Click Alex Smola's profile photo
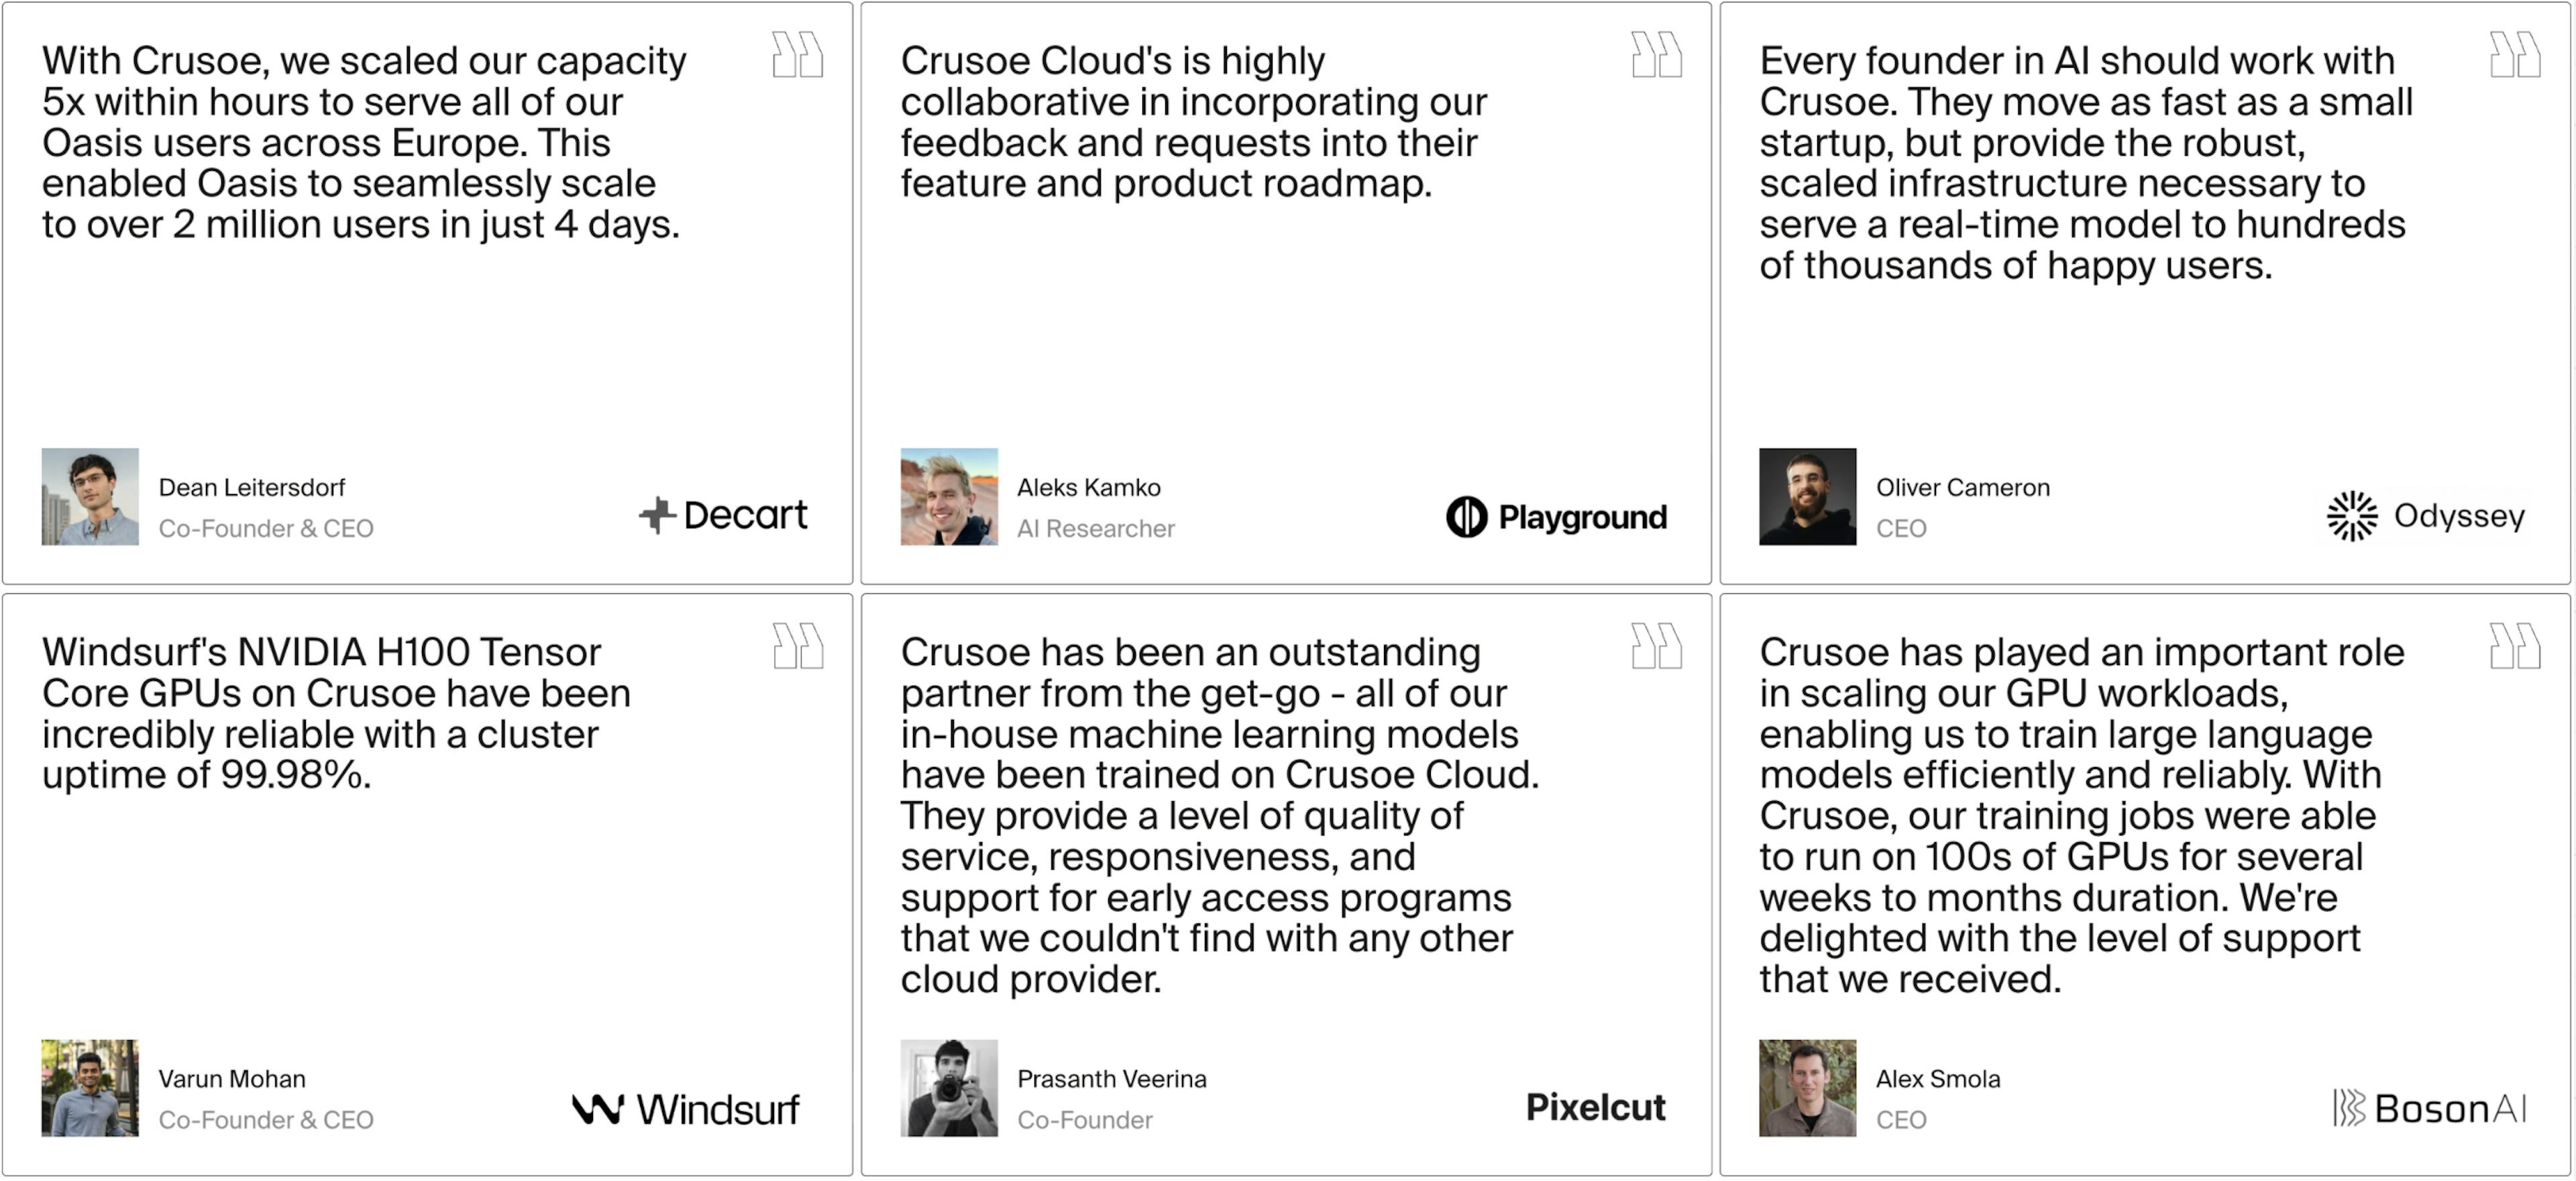 1807,1088
